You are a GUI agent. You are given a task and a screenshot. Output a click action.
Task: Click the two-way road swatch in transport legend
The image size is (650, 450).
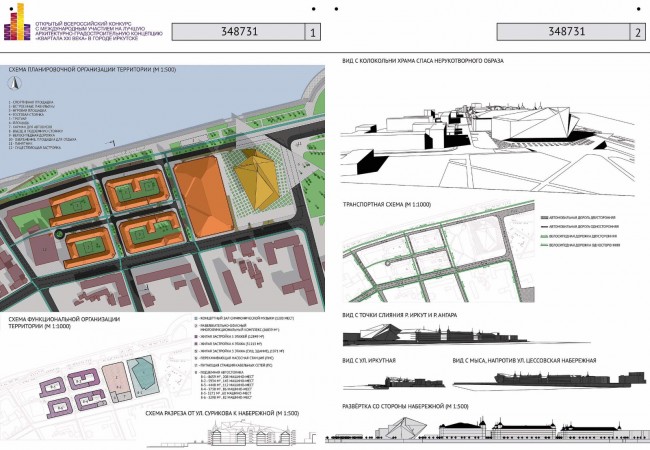(543, 218)
